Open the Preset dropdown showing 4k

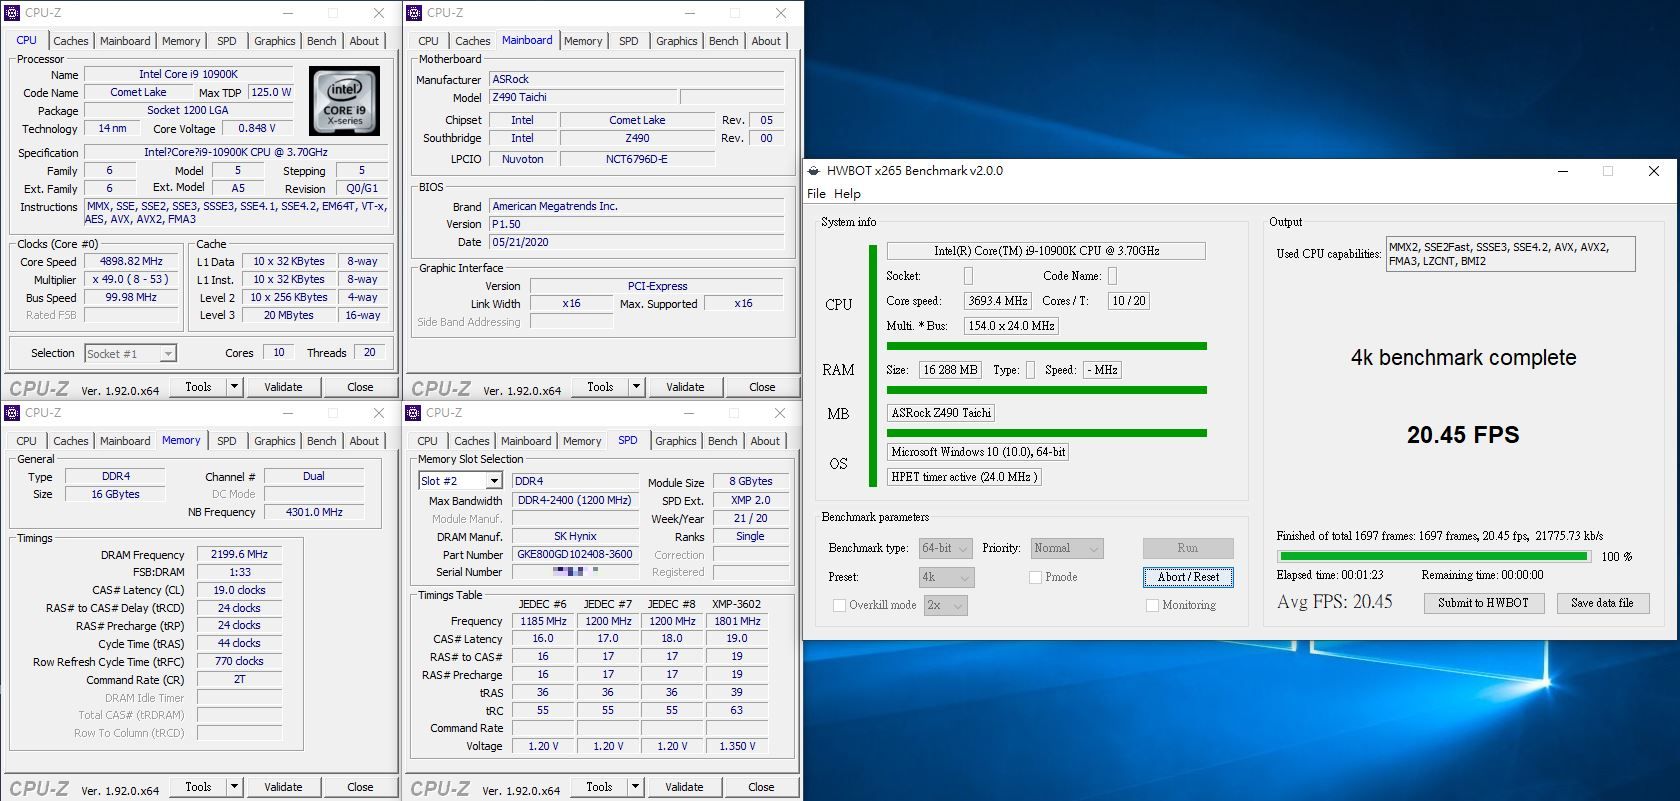point(946,577)
